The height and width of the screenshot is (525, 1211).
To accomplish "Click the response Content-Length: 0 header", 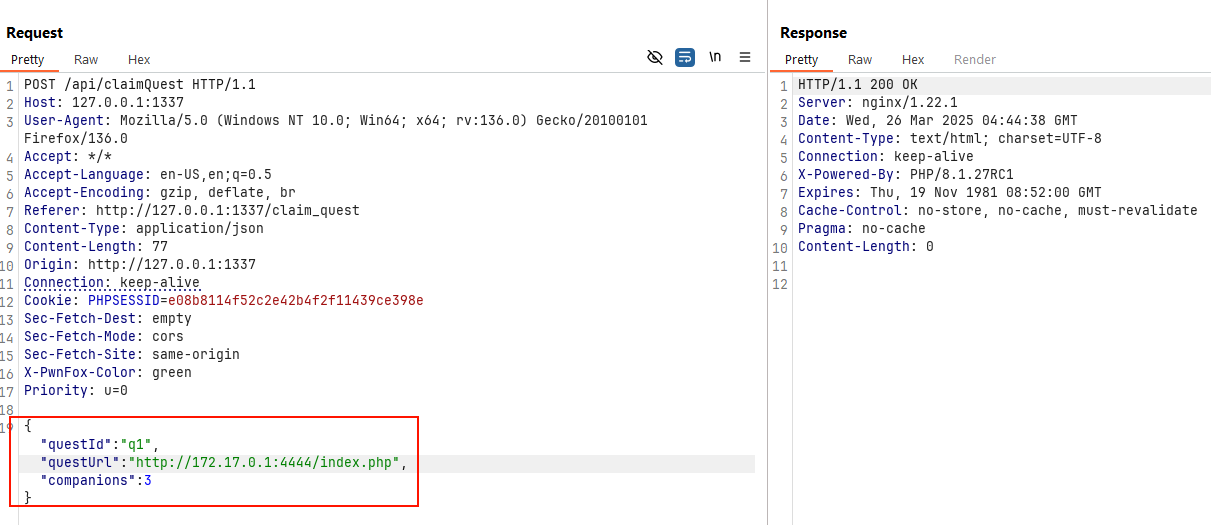I will [x=866, y=247].
